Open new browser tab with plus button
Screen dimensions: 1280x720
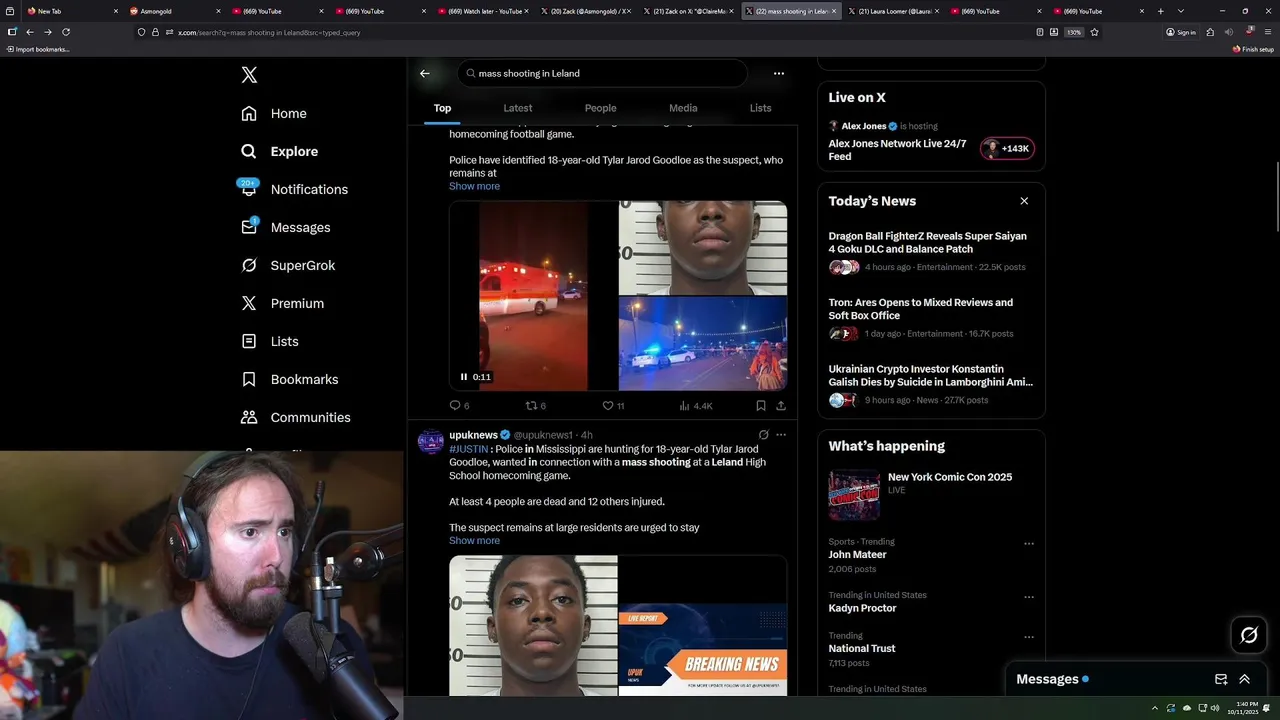pyautogui.click(x=1161, y=11)
